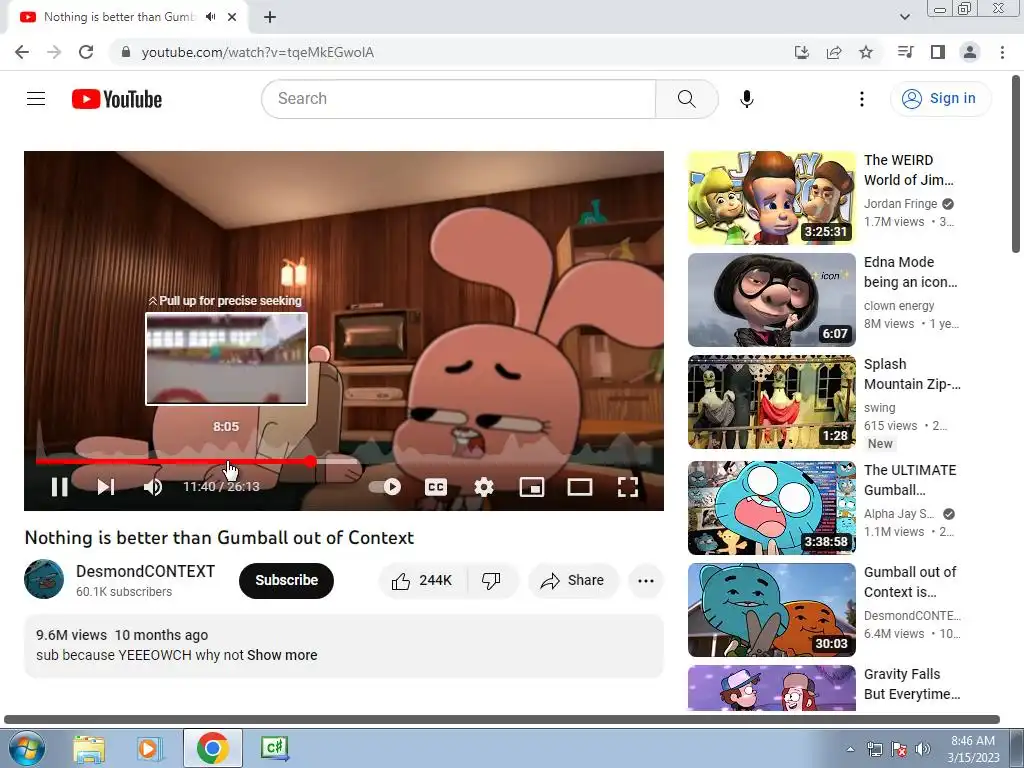This screenshot has width=1024, height=768.
Task: Enable miniplayer mode
Action: [x=532, y=487]
